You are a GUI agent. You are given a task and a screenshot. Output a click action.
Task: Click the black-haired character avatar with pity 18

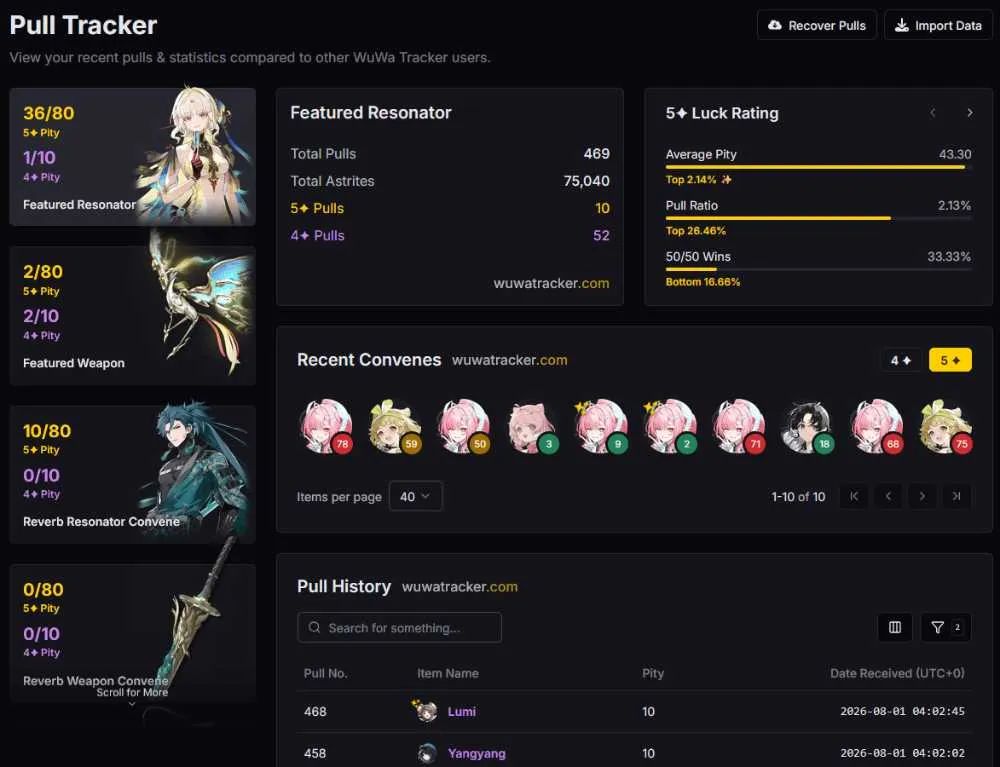click(x=807, y=426)
